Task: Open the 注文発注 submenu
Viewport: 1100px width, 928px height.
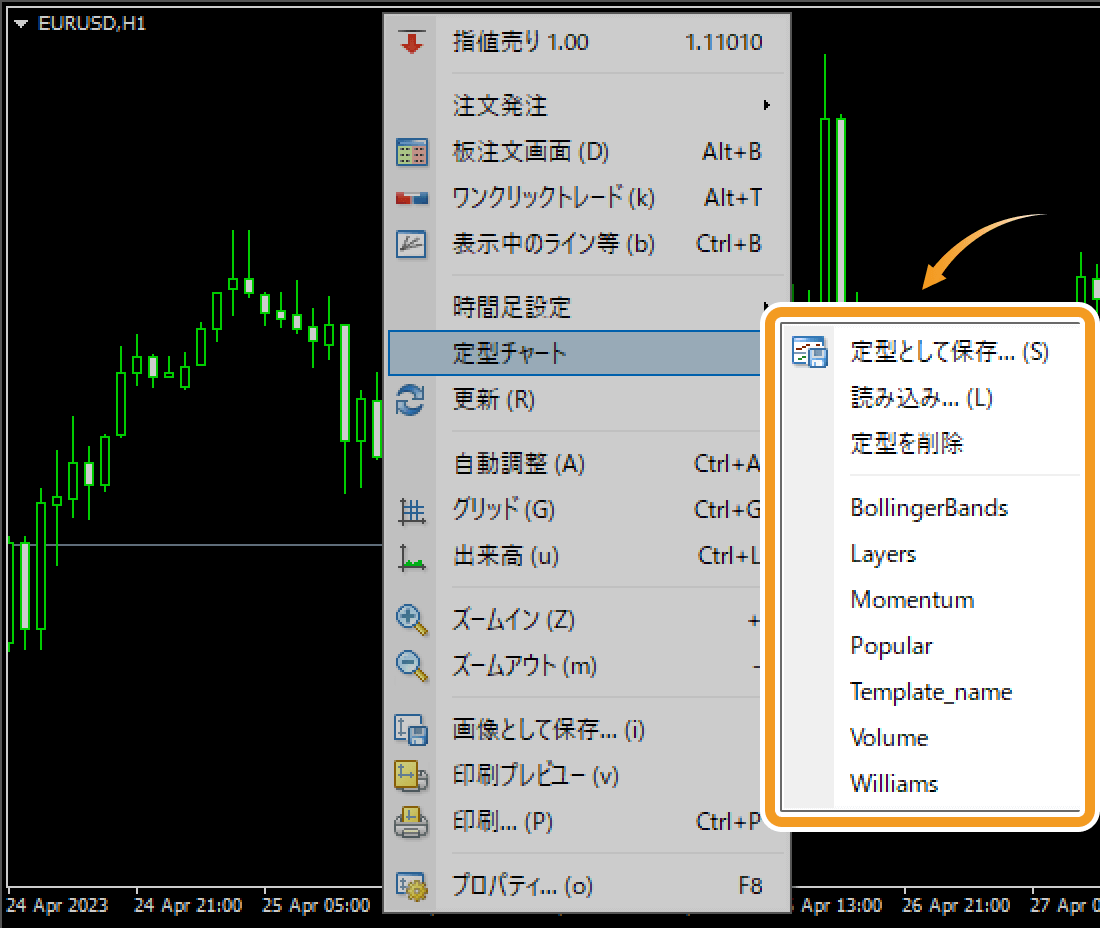Action: coord(588,105)
